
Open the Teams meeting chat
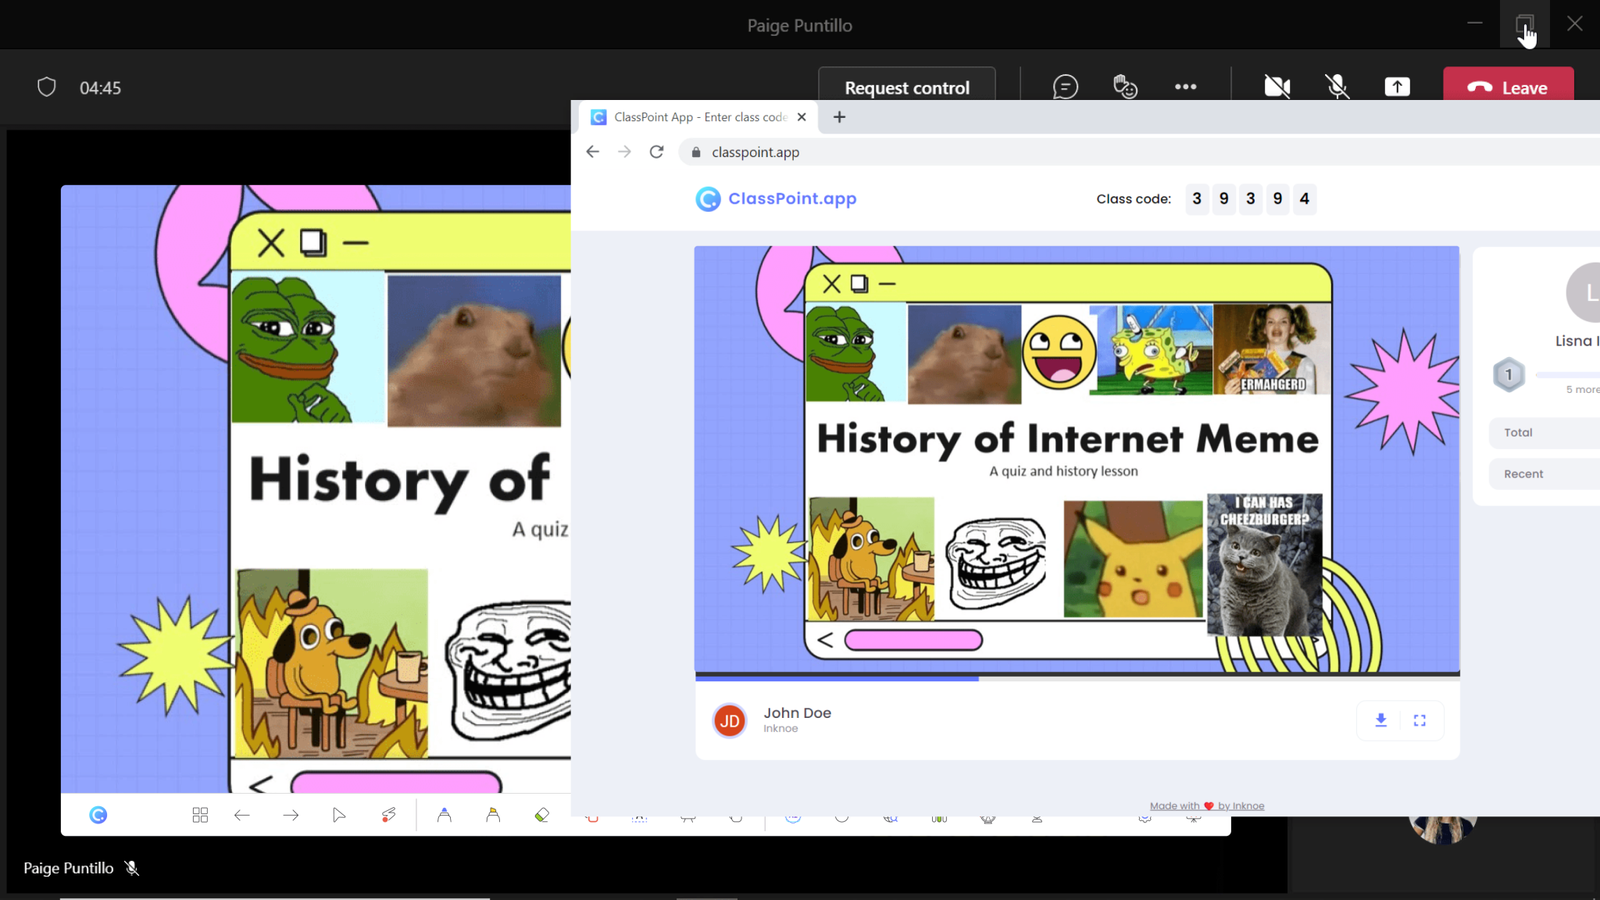(x=1065, y=87)
